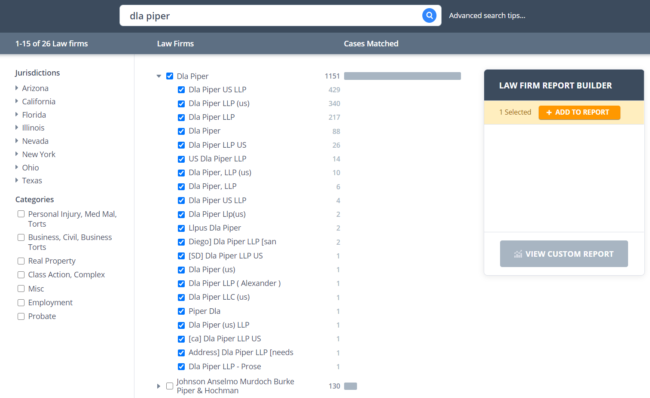650x398 pixels.
Task: Click Law Firms column header
Action: [x=175, y=44]
